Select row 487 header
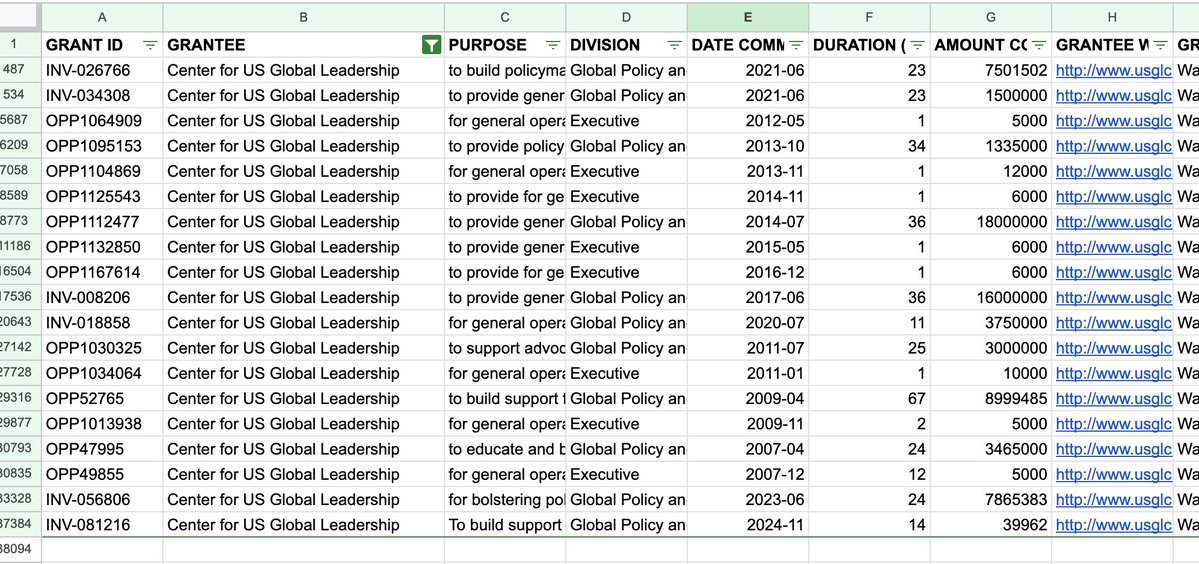Image resolution: width=1199 pixels, height=564 pixels. pyautogui.click(x=20, y=70)
